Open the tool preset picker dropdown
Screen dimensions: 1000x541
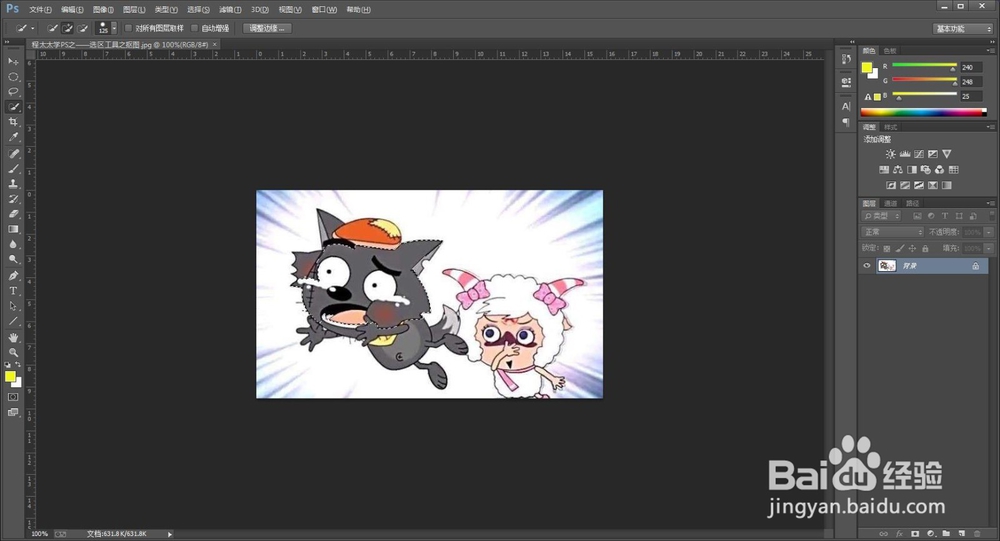tap(33, 28)
